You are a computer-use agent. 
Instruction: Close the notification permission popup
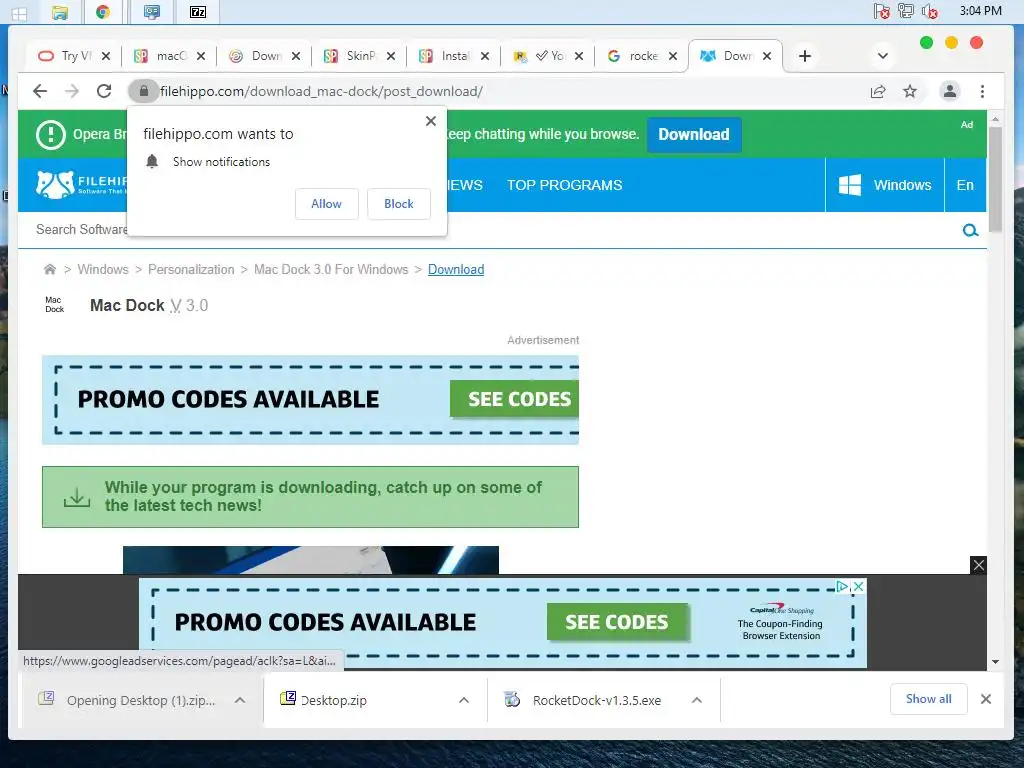click(x=430, y=121)
